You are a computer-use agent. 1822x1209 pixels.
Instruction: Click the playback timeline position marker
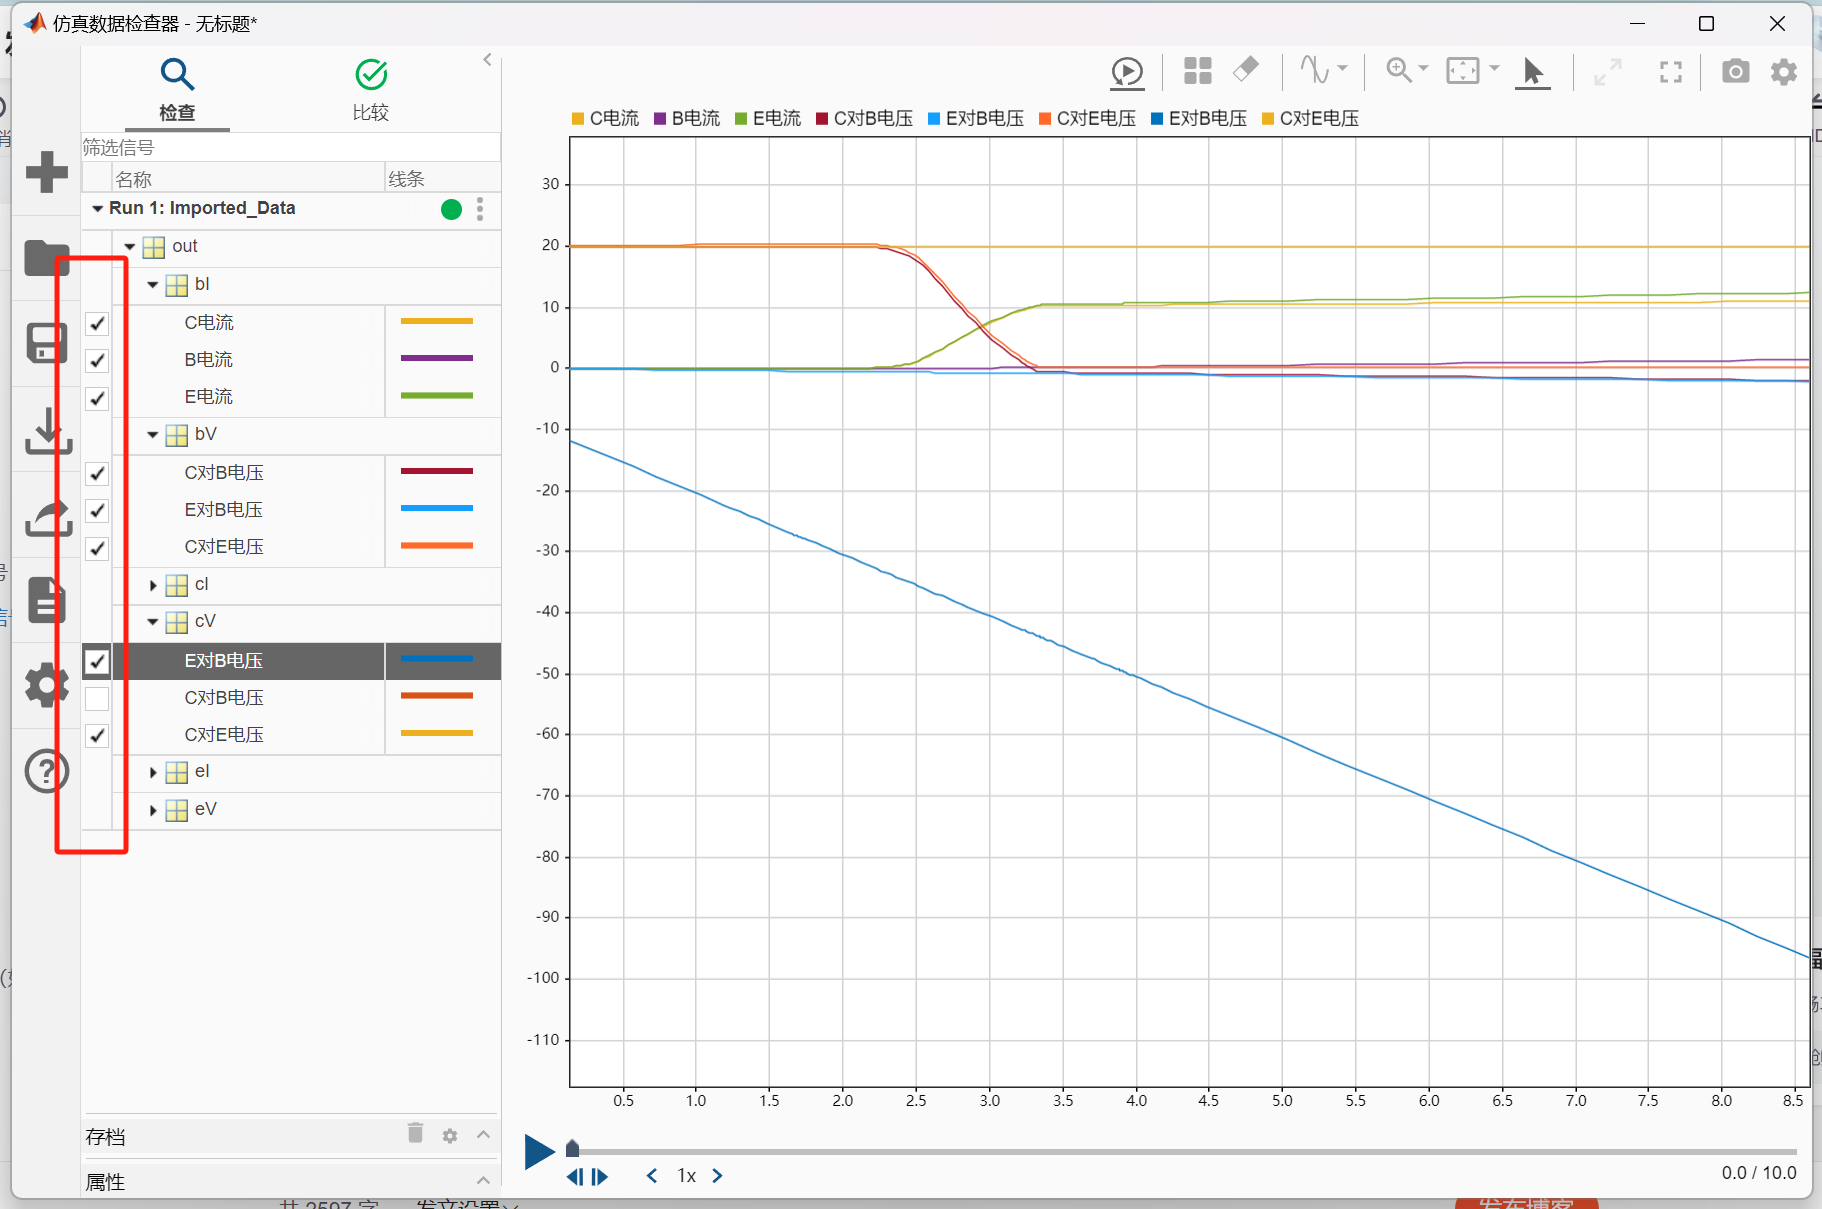(572, 1148)
